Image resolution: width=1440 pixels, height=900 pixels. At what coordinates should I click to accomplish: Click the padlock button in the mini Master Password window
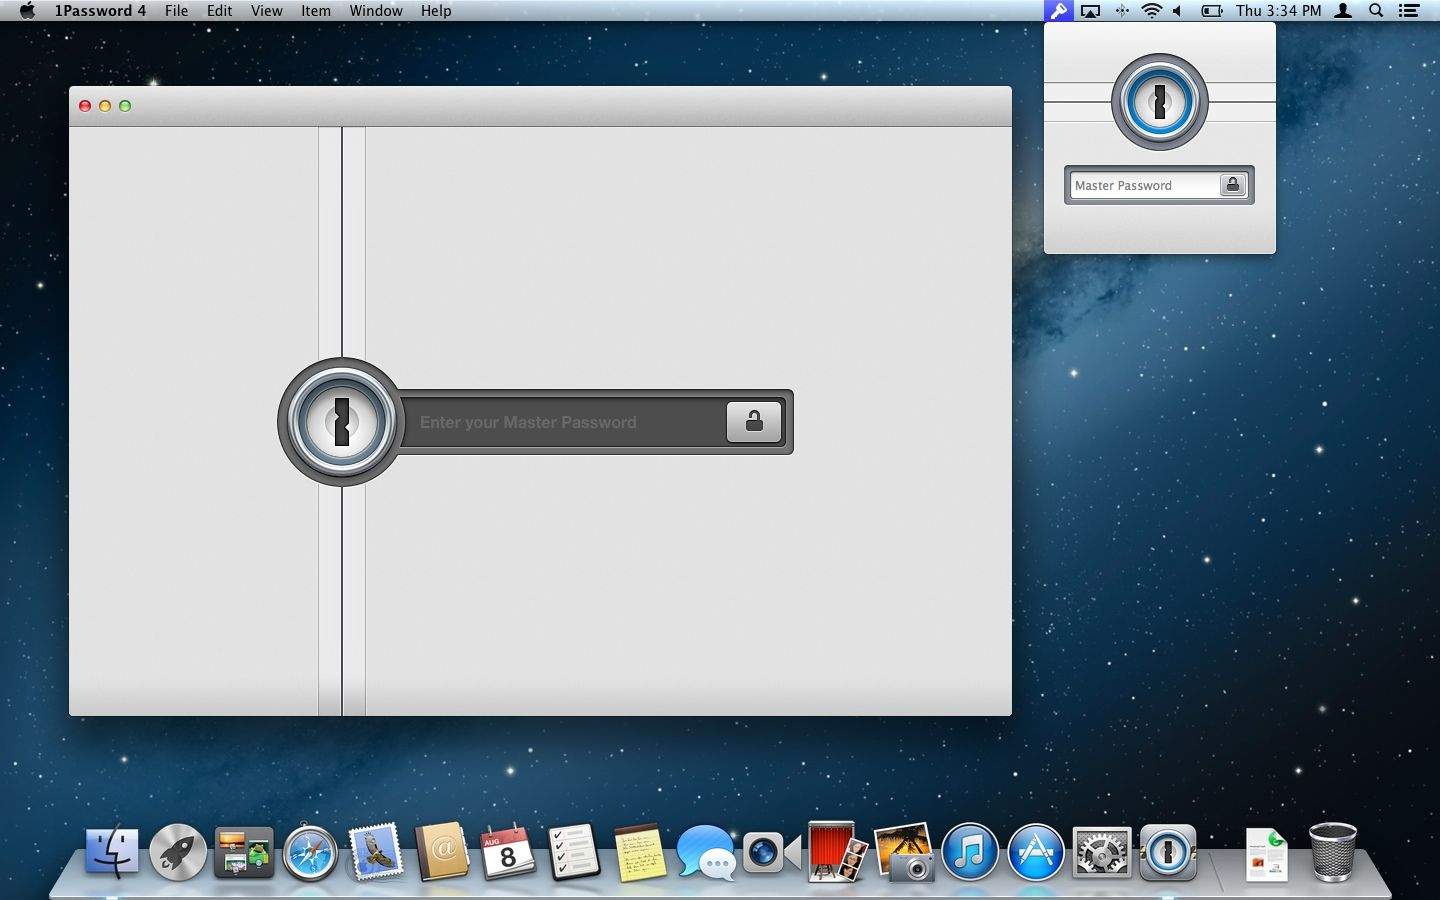tap(1232, 185)
